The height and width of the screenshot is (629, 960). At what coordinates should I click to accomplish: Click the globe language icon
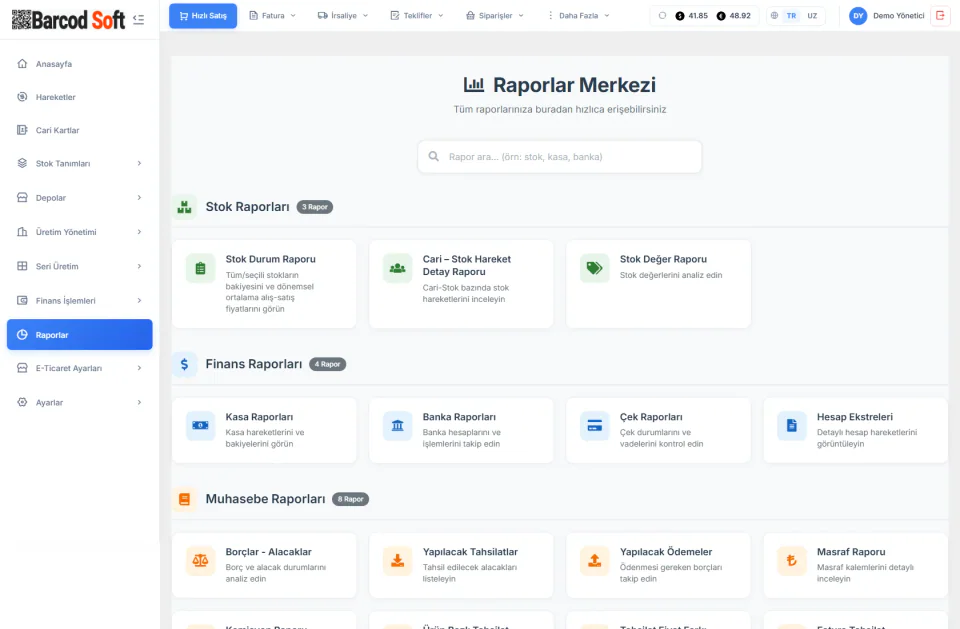pyautogui.click(x=774, y=16)
